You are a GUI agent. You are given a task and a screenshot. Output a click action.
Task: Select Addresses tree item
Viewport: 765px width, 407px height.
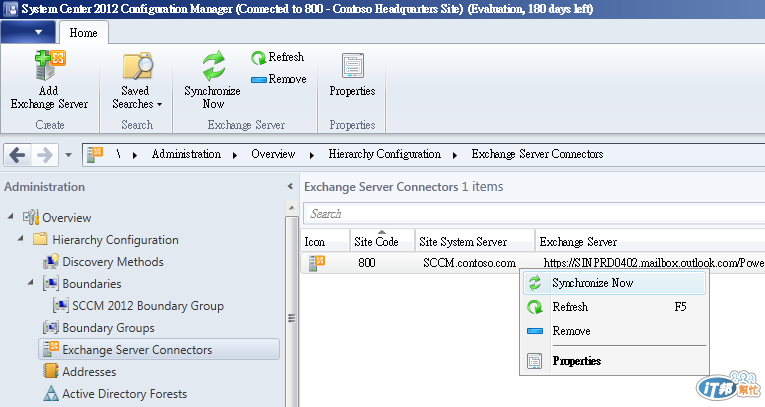pos(89,371)
